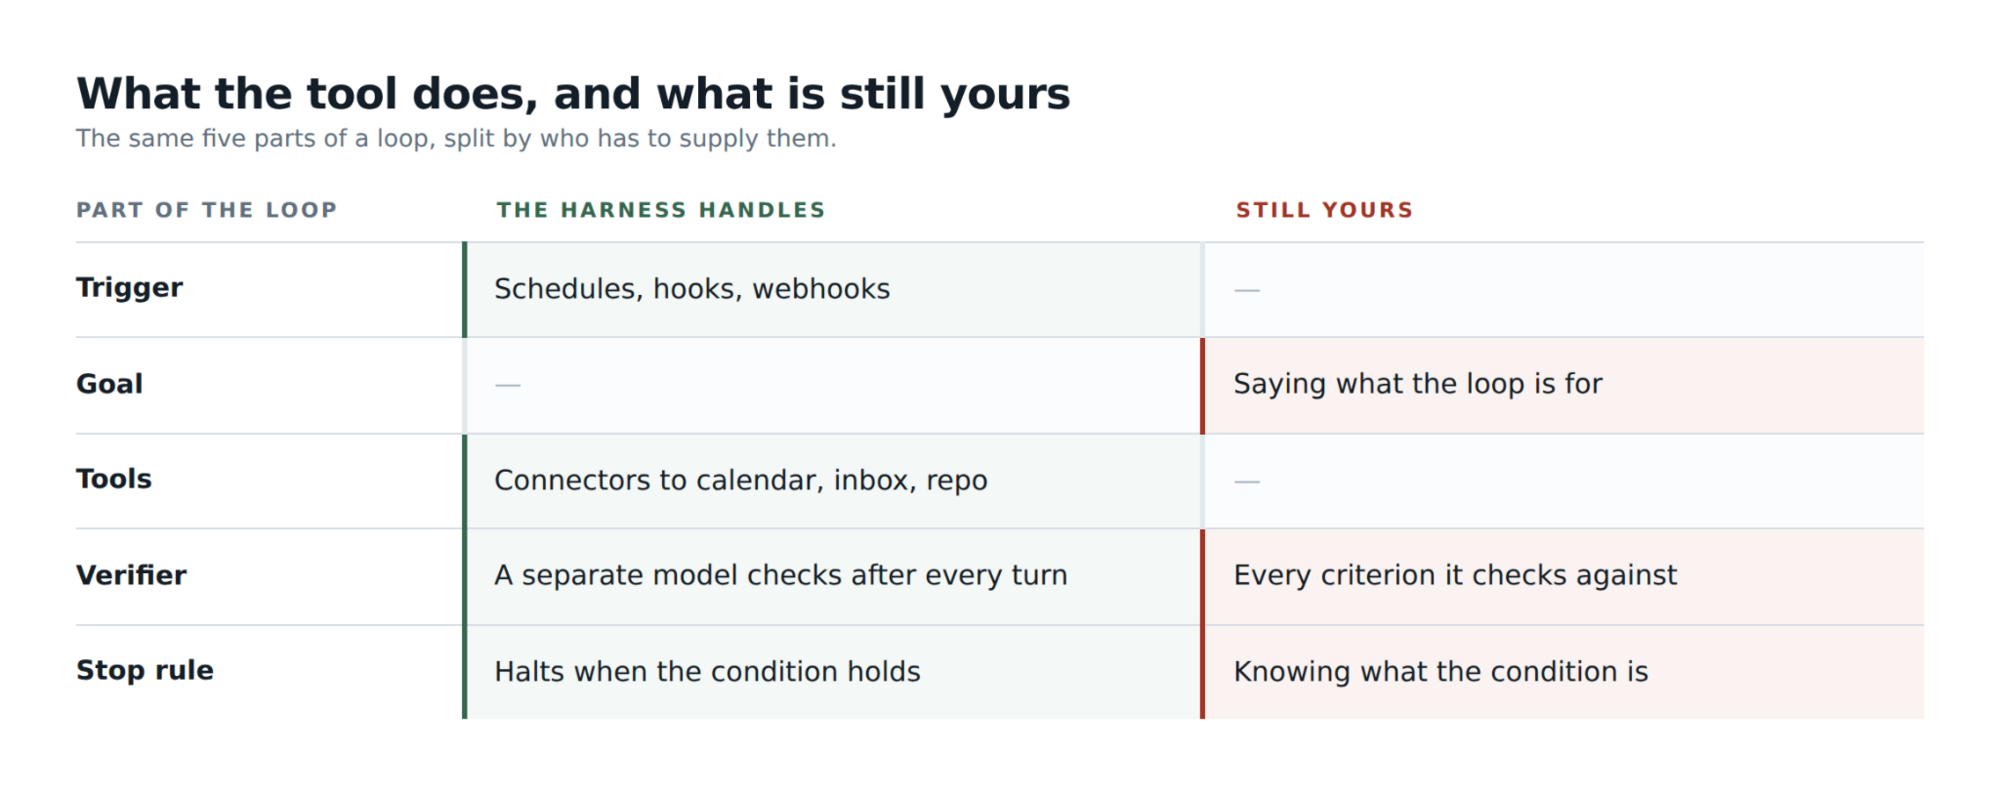The image size is (2000, 795).
Task: Click Every criterion it checks against cell
Action: [1564, 576]
